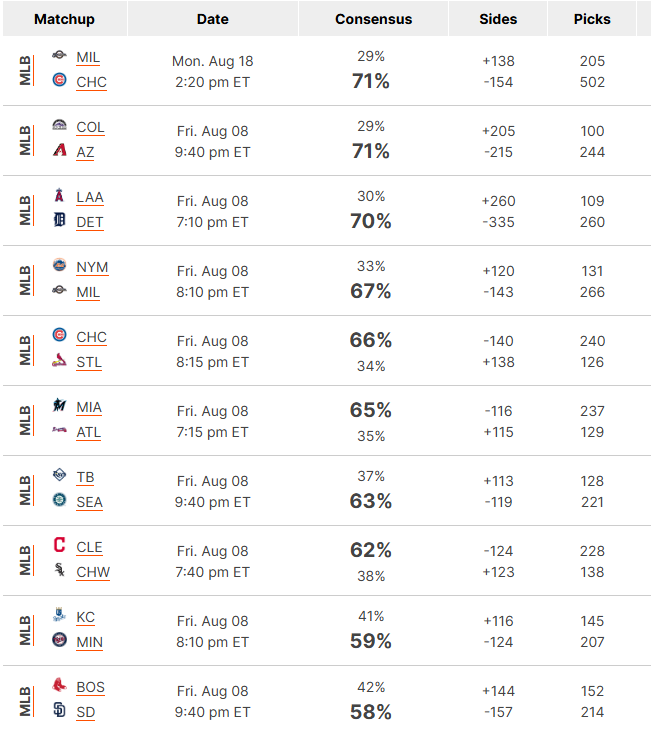
Task: Open the MIN team link
Action: 90,642
